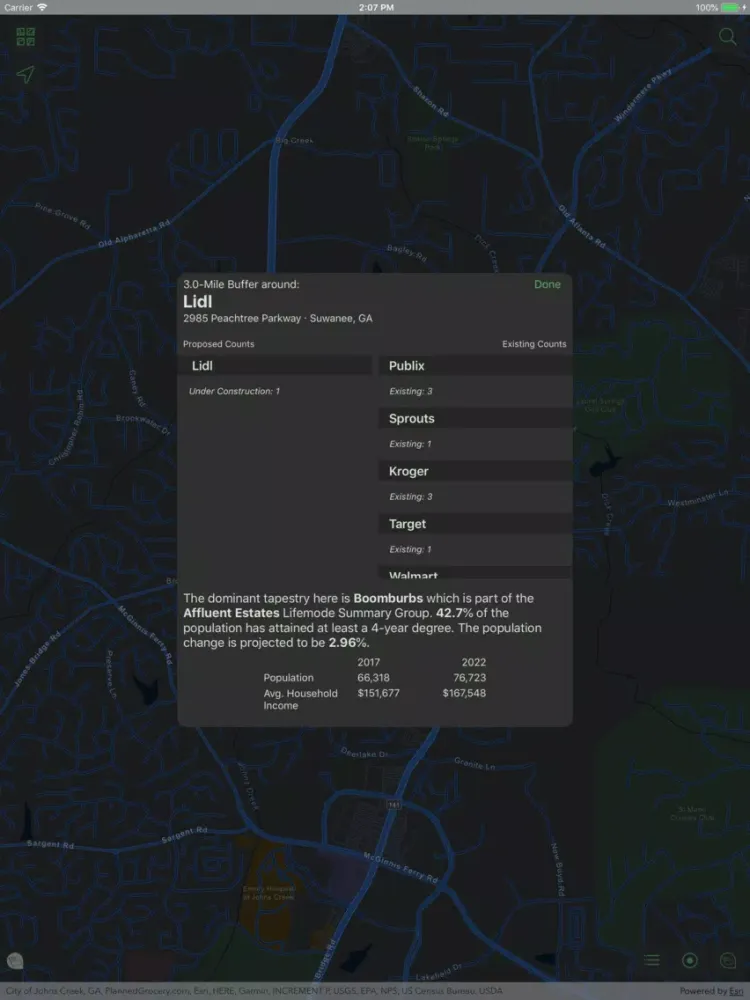Tap the Westminster Ln map label
The width and height of the screenshot is (750, 1000).
697,497
